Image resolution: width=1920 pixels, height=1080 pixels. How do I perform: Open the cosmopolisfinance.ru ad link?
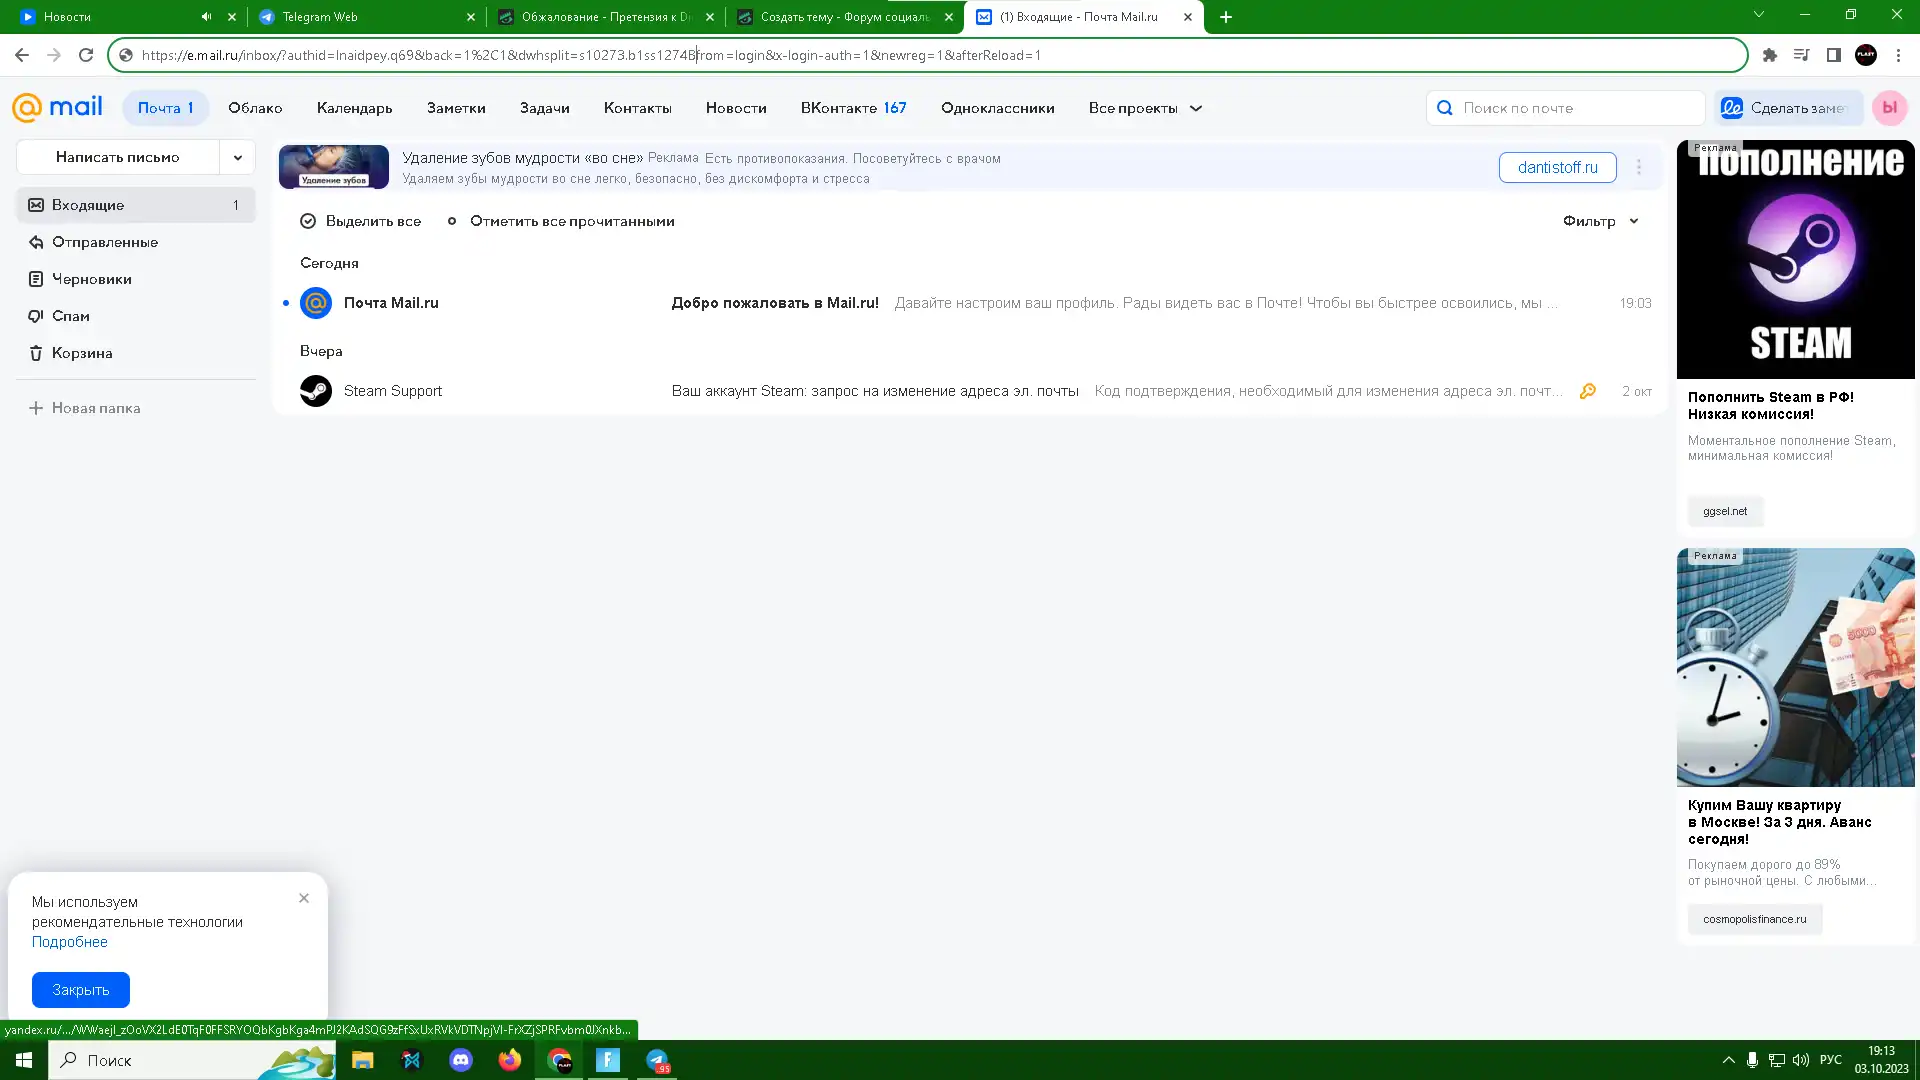point(1754,919)
